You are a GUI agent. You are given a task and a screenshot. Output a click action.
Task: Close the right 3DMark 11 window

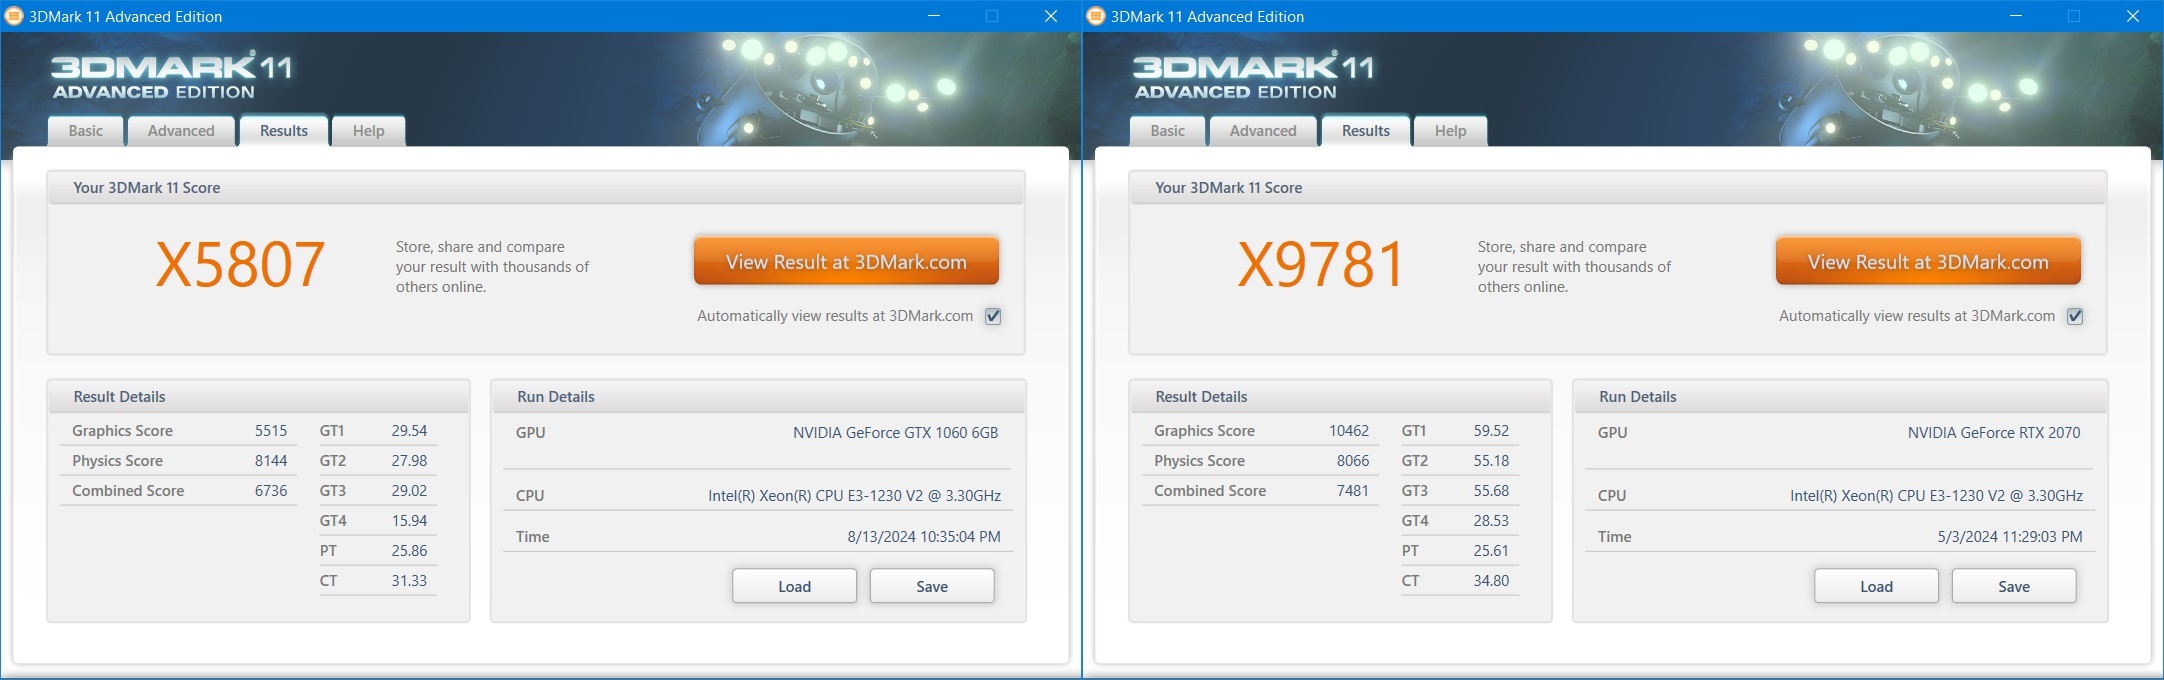coord(2133,16)
